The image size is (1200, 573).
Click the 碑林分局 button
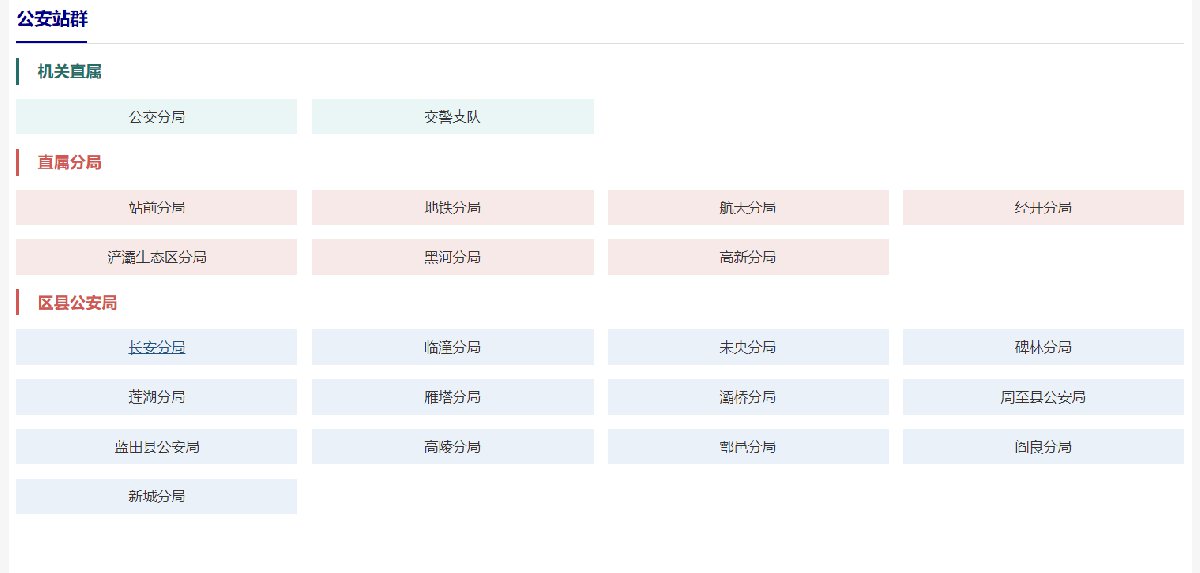[x=1043, y=347]
